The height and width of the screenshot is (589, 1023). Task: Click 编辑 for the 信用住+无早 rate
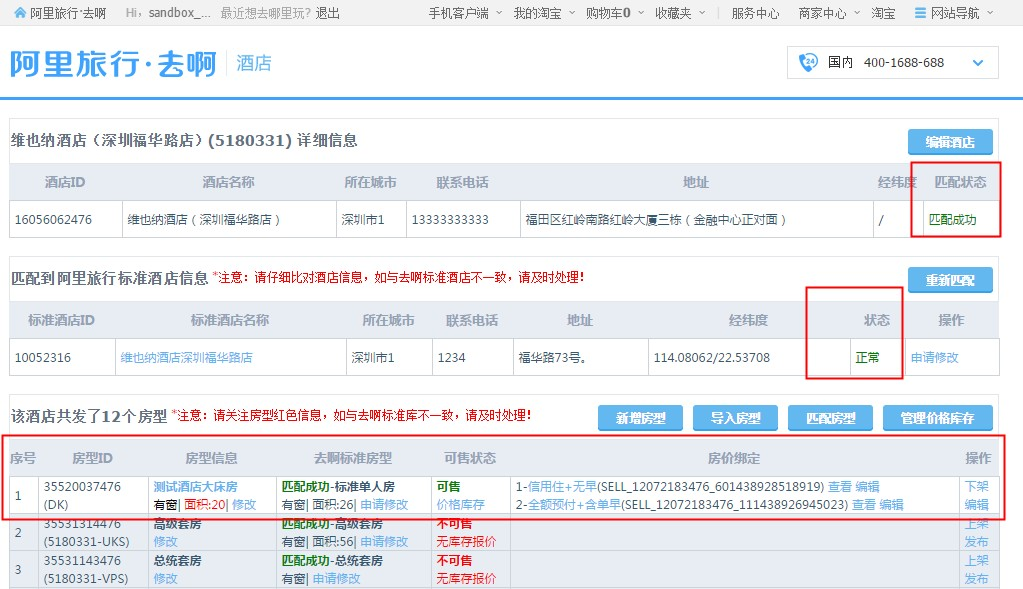pos(867,487)
